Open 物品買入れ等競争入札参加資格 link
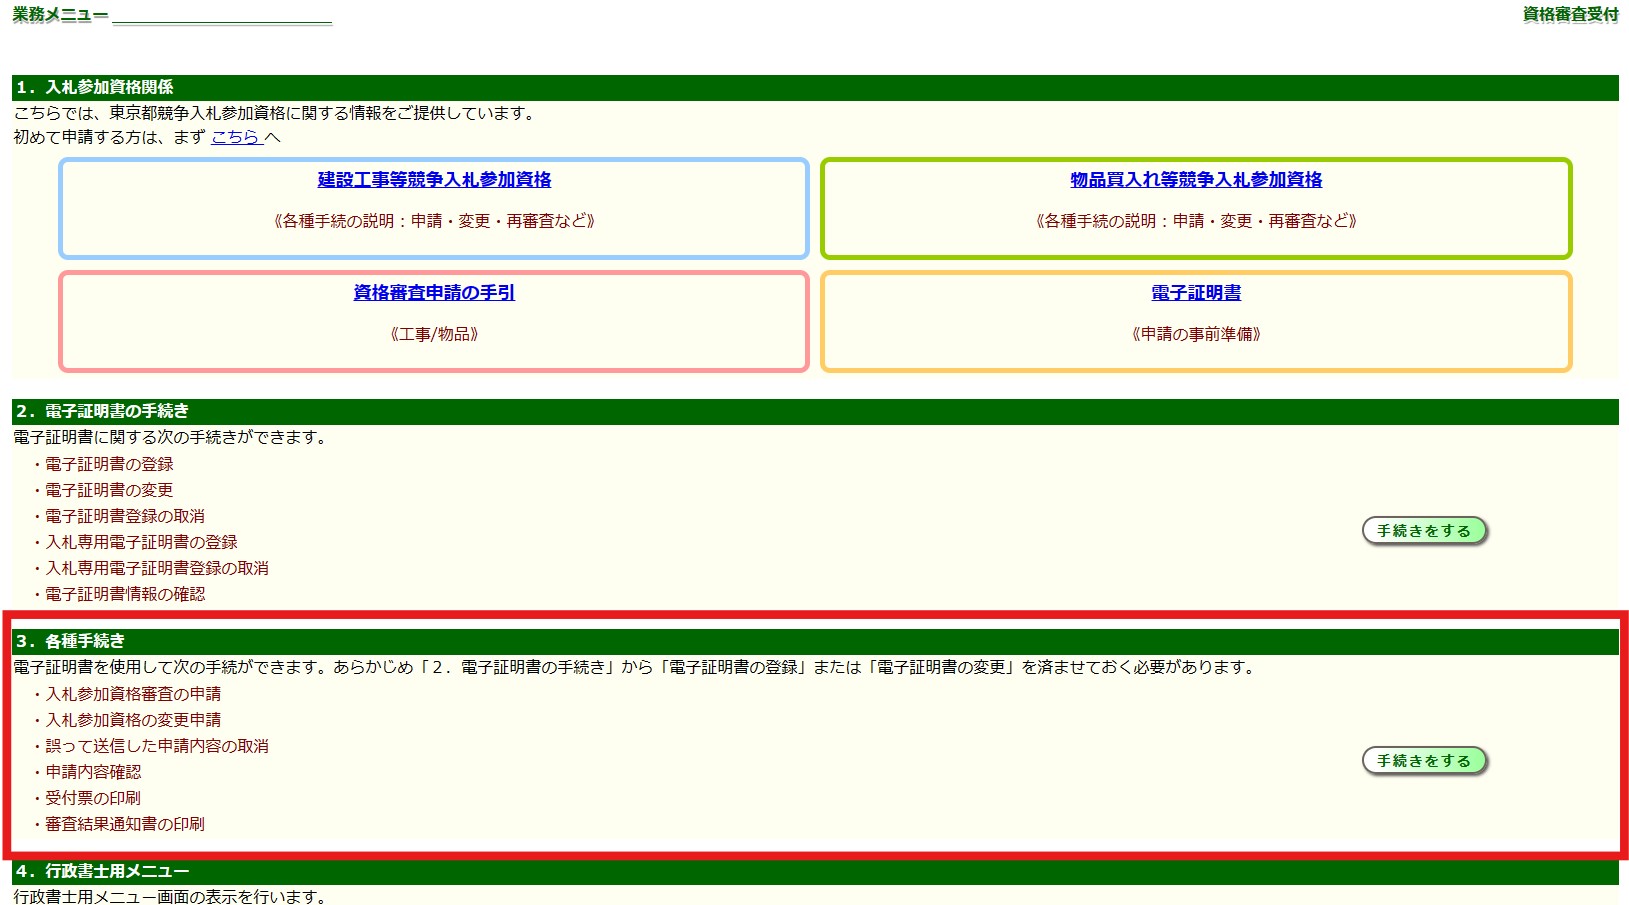 point(1196,180)
